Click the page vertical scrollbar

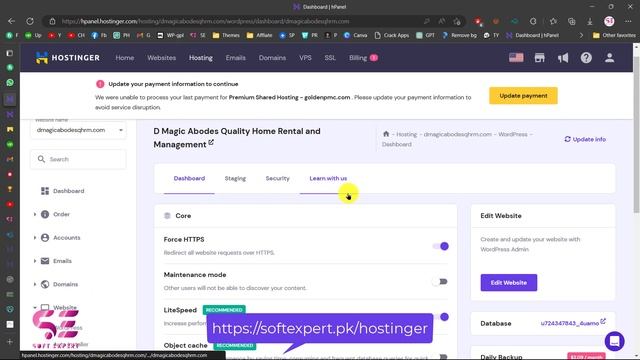636,135
